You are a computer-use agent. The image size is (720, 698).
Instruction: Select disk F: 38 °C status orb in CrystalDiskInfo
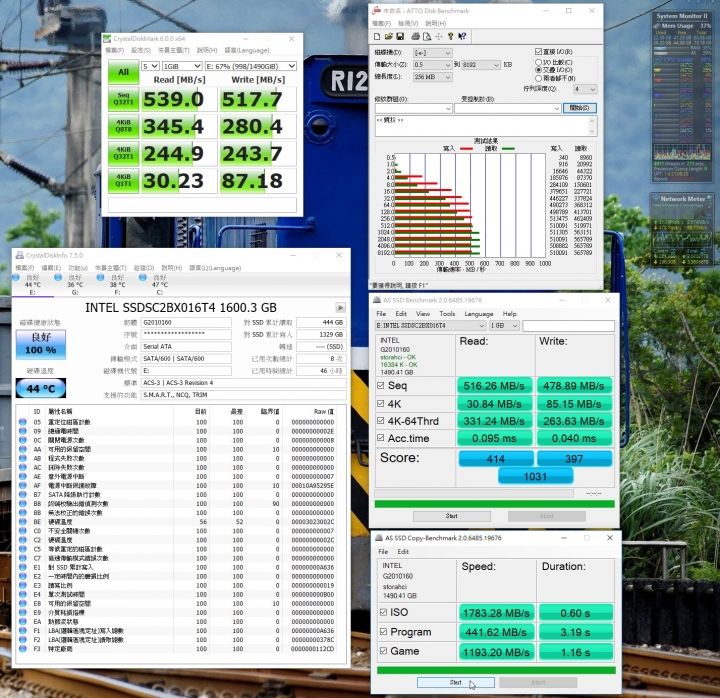100,277
